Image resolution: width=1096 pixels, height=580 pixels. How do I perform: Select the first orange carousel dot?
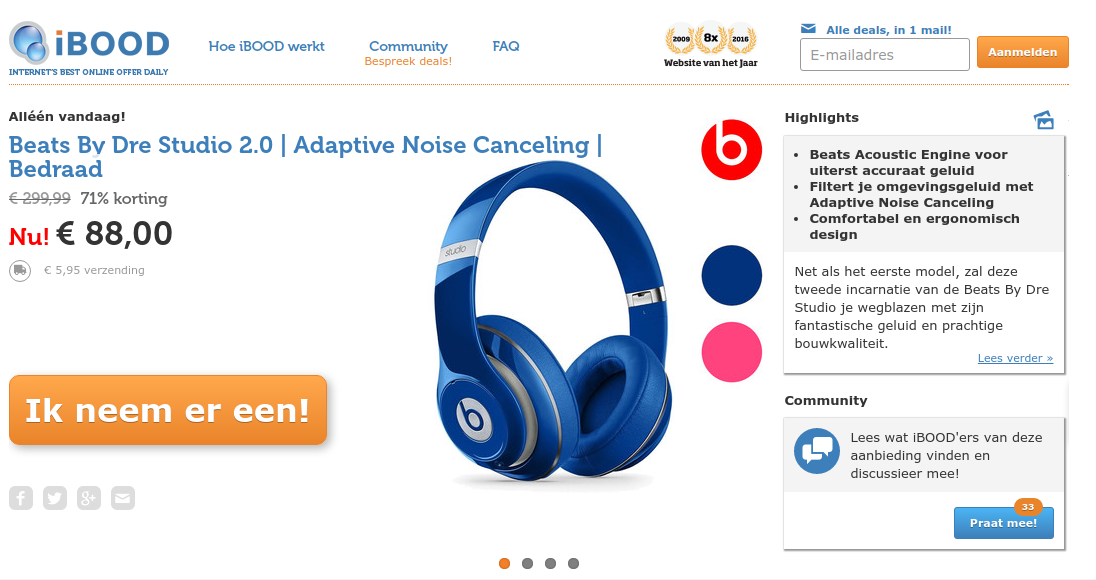click(x=505, y=563)
